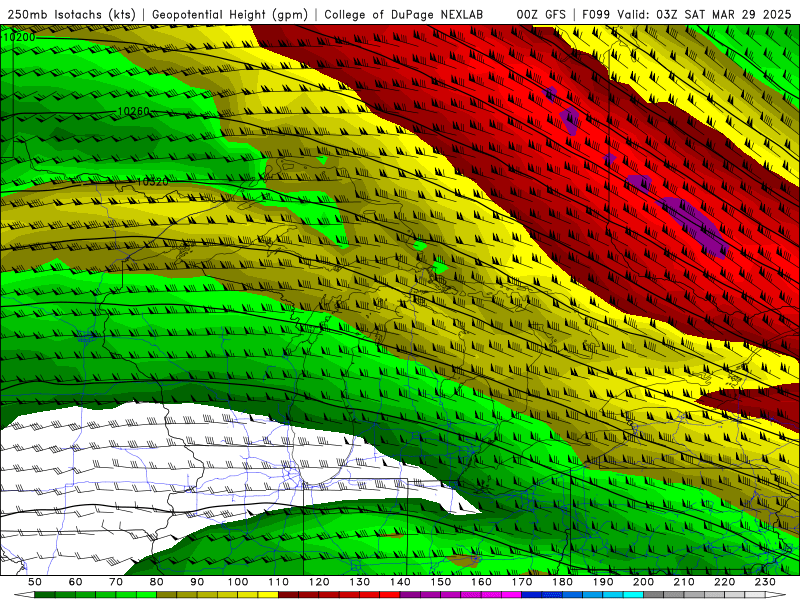The height and width of the screenshot is (600, 800).
Task: Click the dark maroon swatch right of 110
Action: click(289, 595)
